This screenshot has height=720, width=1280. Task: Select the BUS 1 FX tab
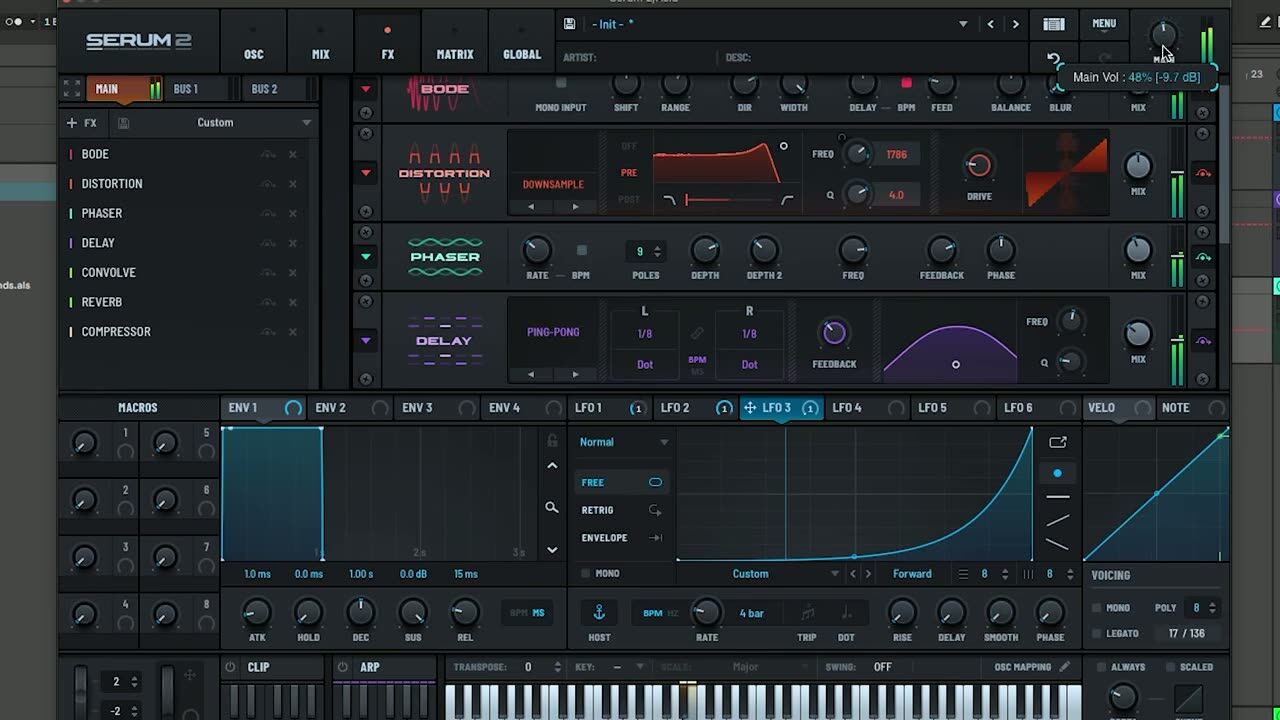pos(186,89)
